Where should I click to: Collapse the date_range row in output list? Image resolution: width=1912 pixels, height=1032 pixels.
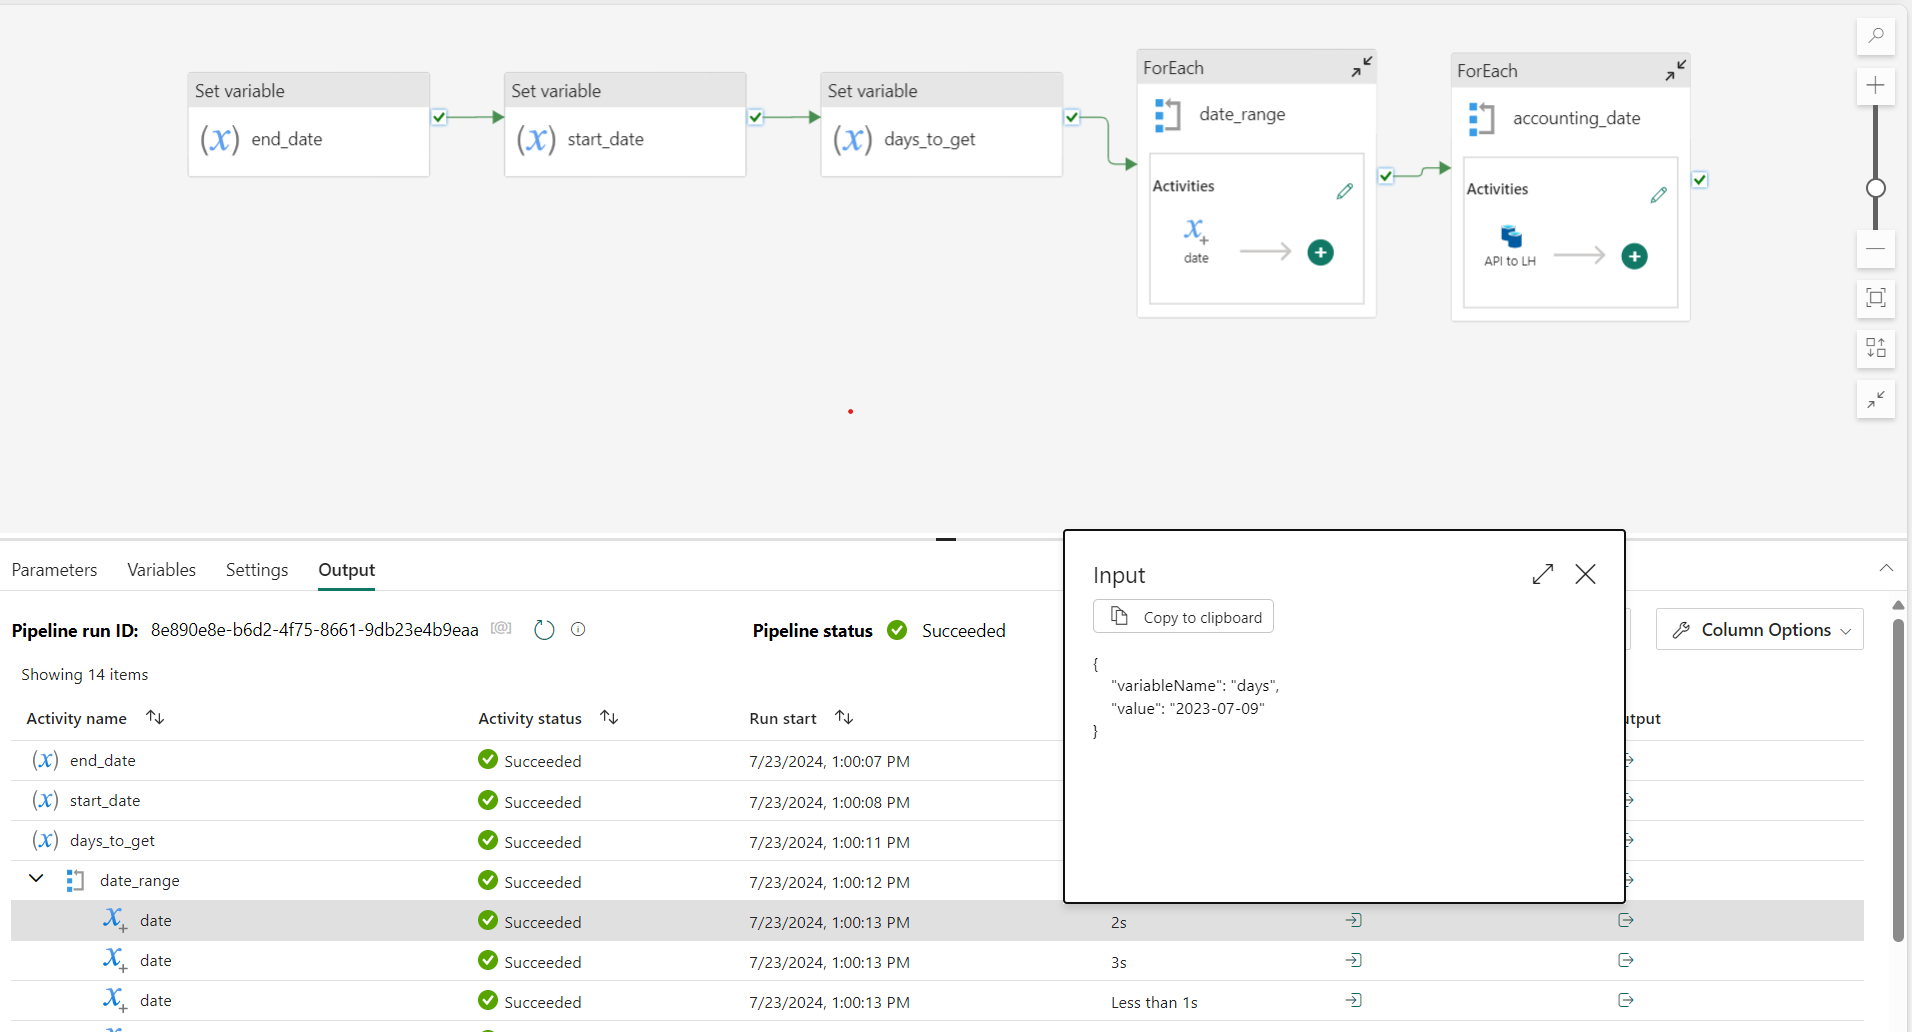(36, 879)
